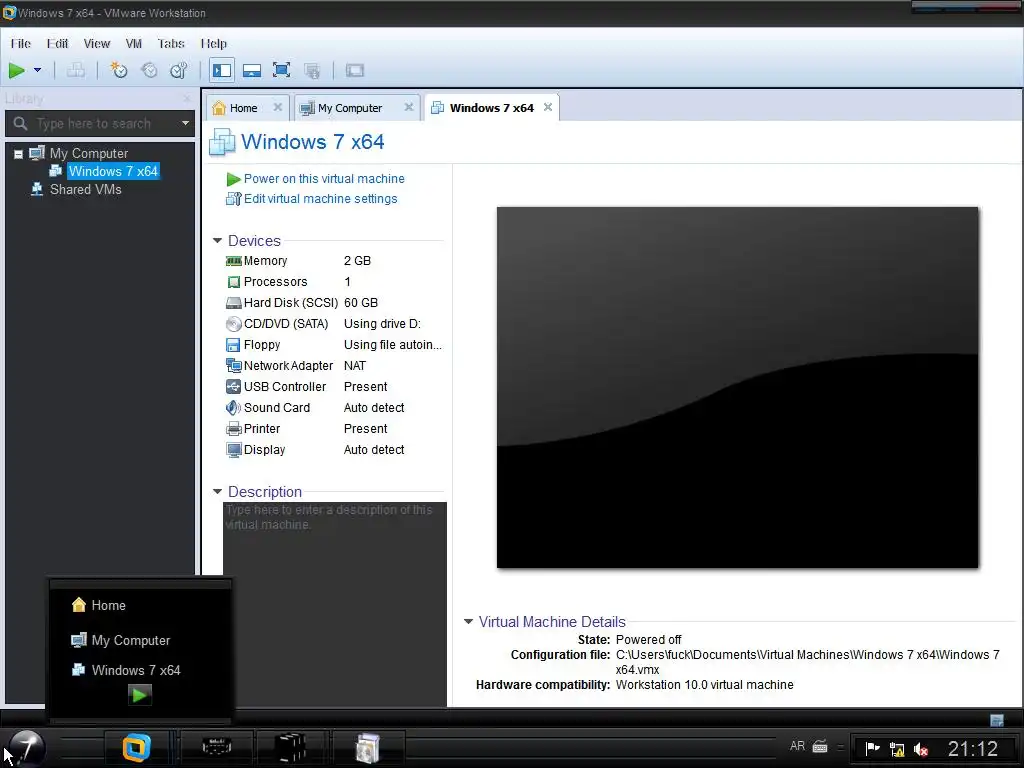The height and width of the screenshot is (768, 1024).
Task: Click the description text box
Action: tap(335, 604)
